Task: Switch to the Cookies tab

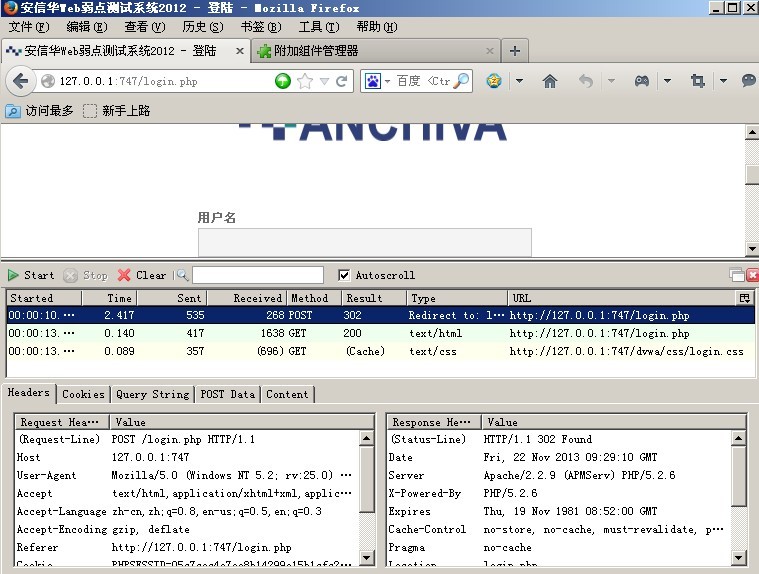Action: pos(83,394)
